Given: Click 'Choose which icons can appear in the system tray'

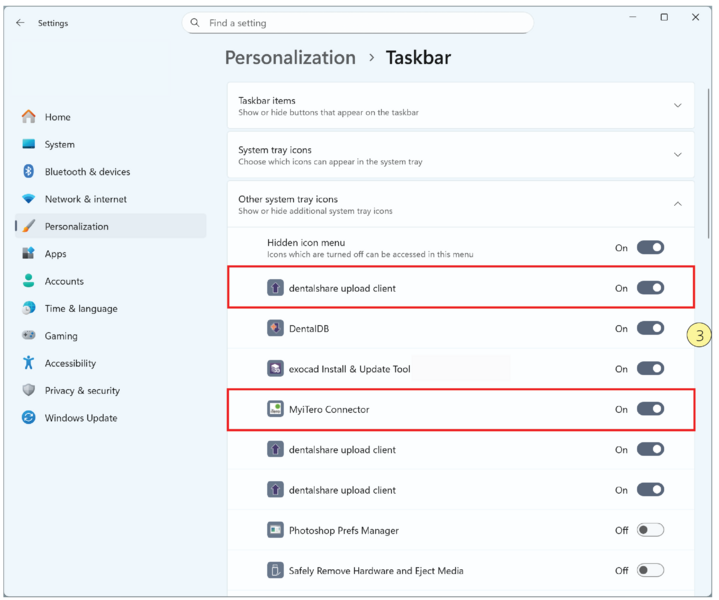Looking at the screenshot, I should click(x=330, y=161).
